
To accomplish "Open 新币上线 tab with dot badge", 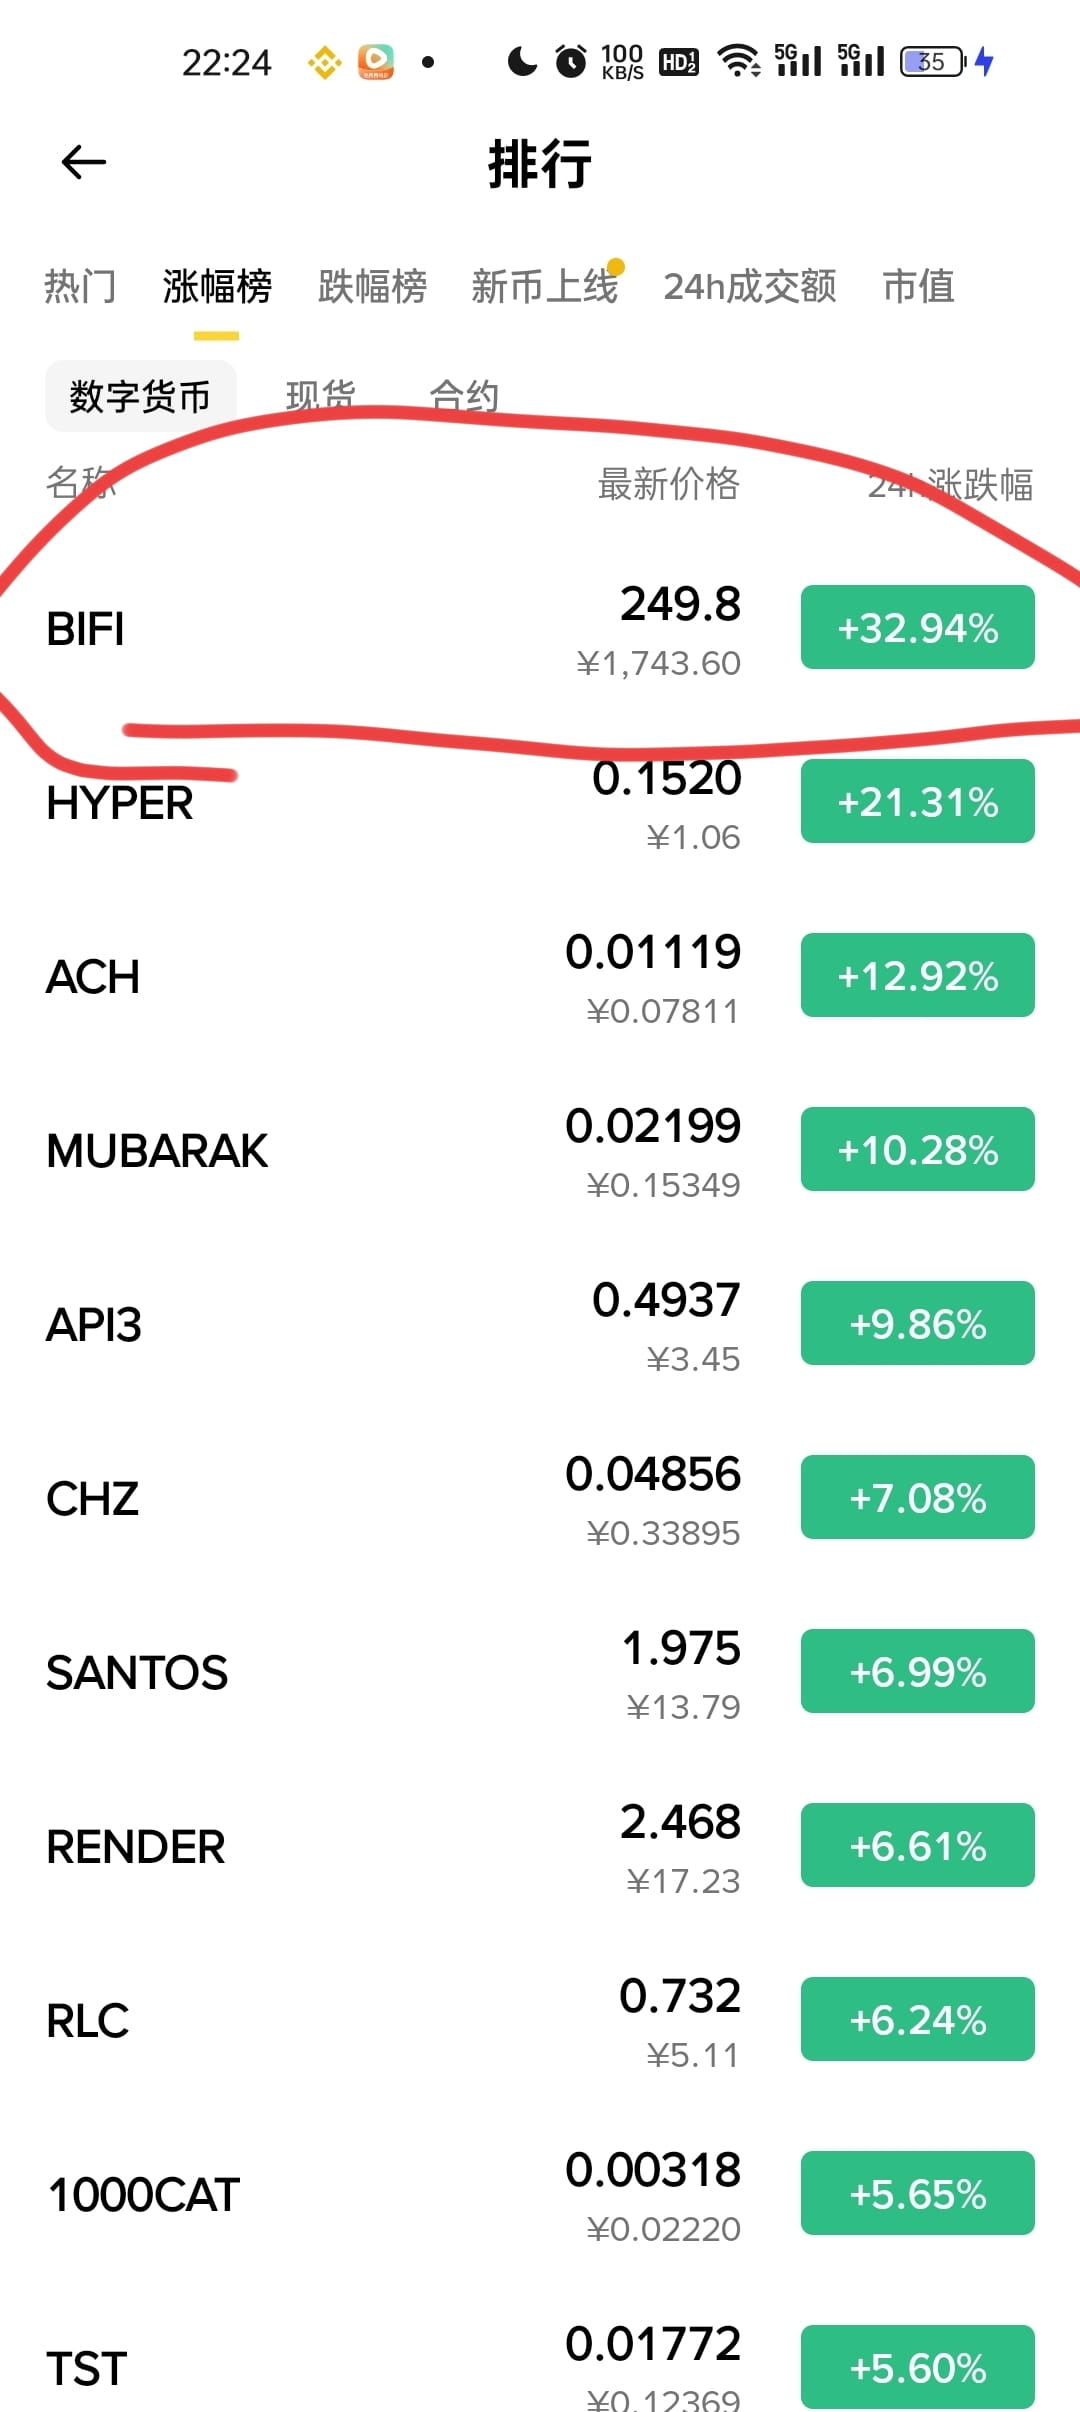I will pyautogui.click(x=546, y=286).
